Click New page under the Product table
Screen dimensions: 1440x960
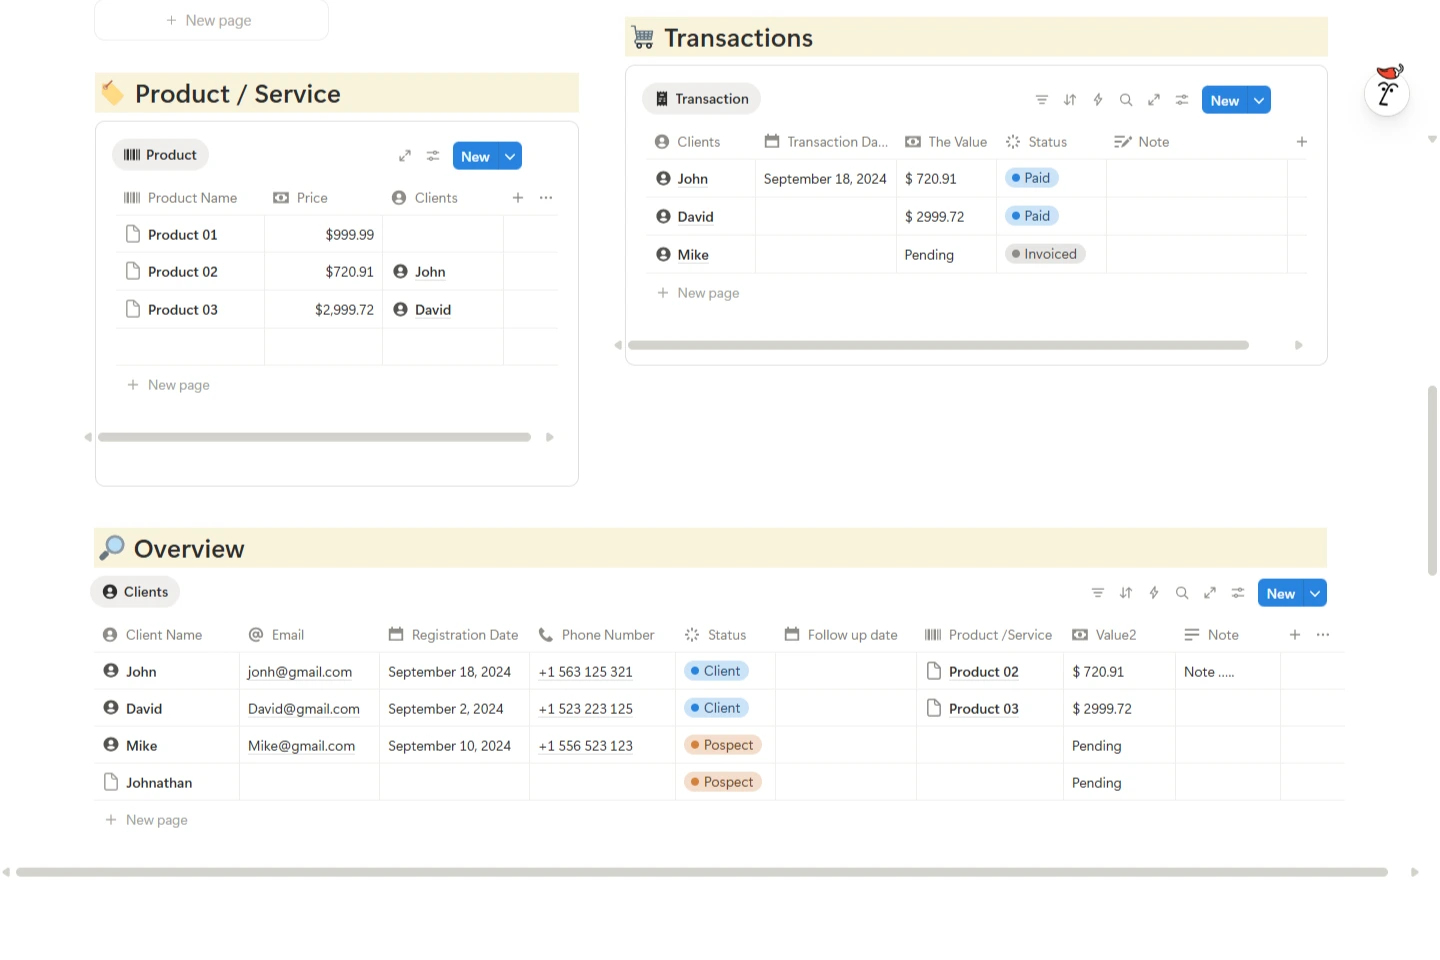[168, 384]
